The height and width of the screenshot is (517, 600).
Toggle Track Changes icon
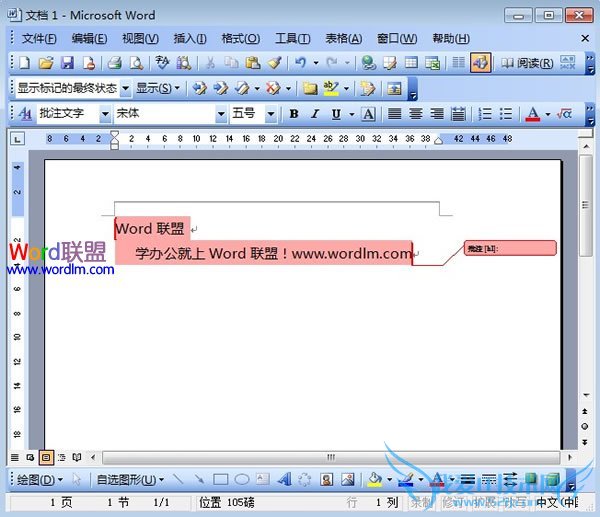point(367,88)
